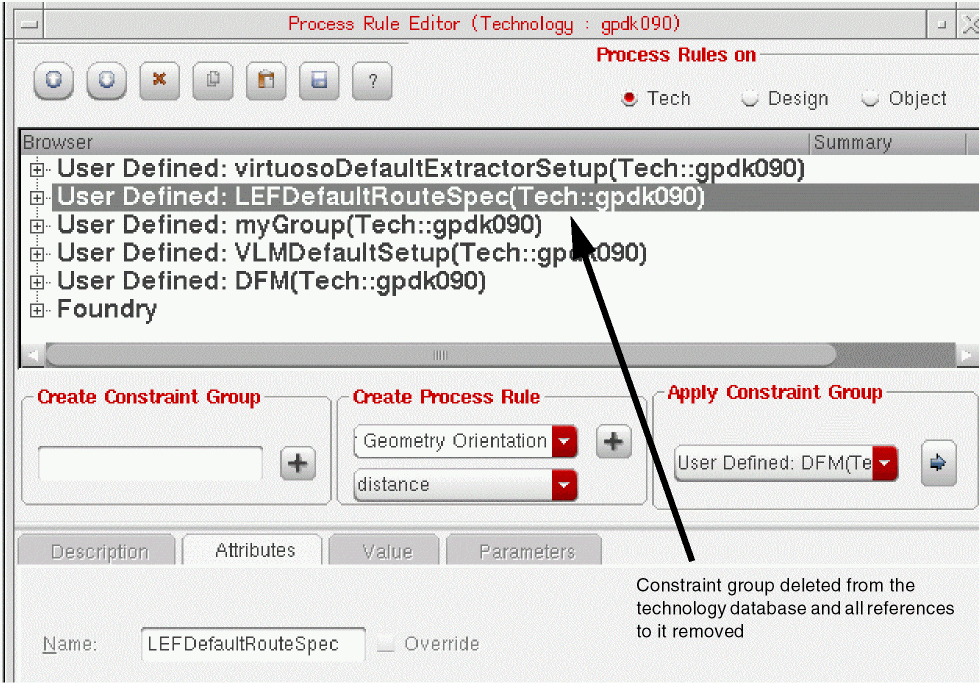Click the Create Constraint Group name field
Image resolution: width=980 pixels, height=683 pixels.
(150, 463)
